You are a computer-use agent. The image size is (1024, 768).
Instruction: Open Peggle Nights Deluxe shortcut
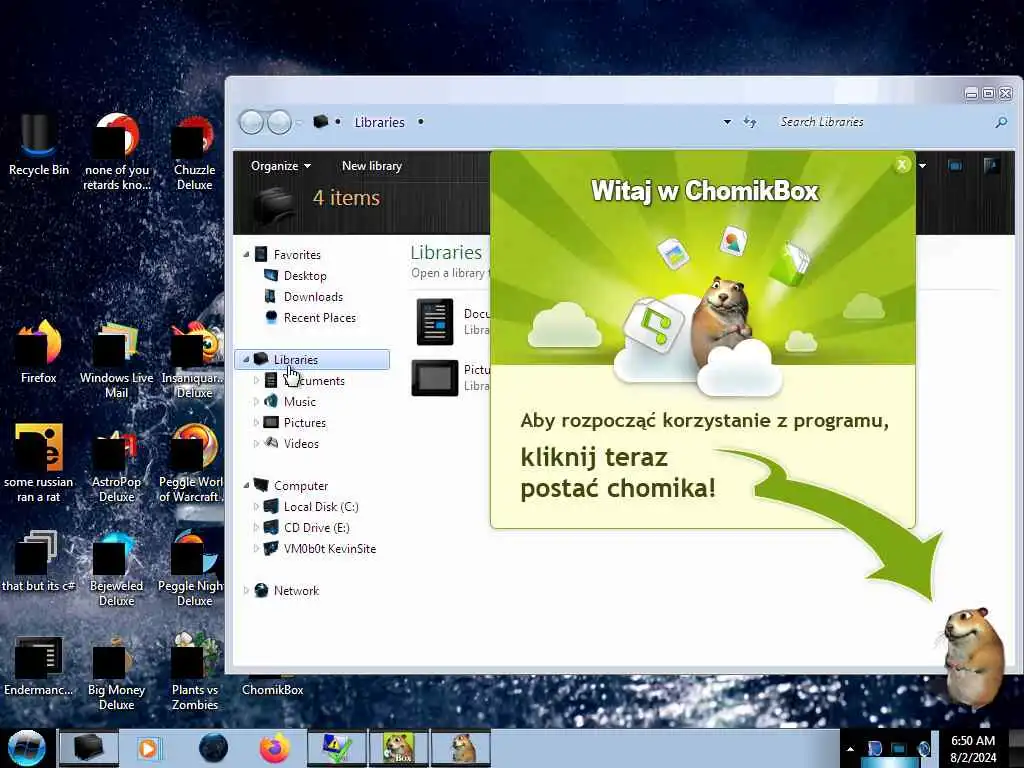click(x=191, y=568)
